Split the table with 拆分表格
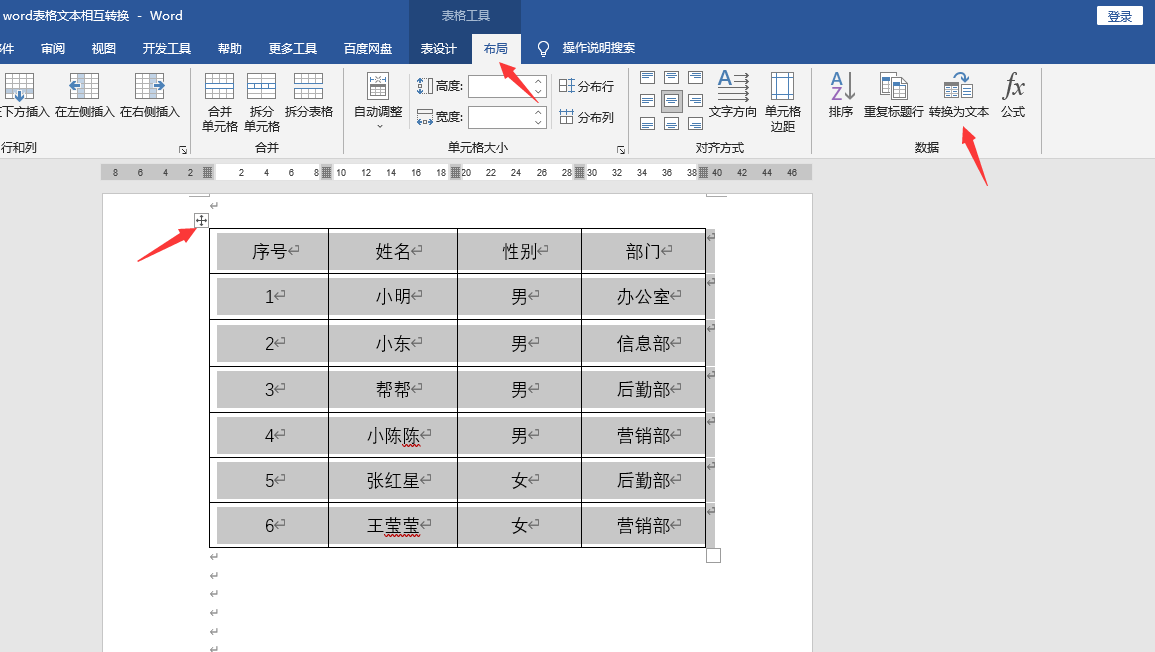1155x652 pixels. 309,95
